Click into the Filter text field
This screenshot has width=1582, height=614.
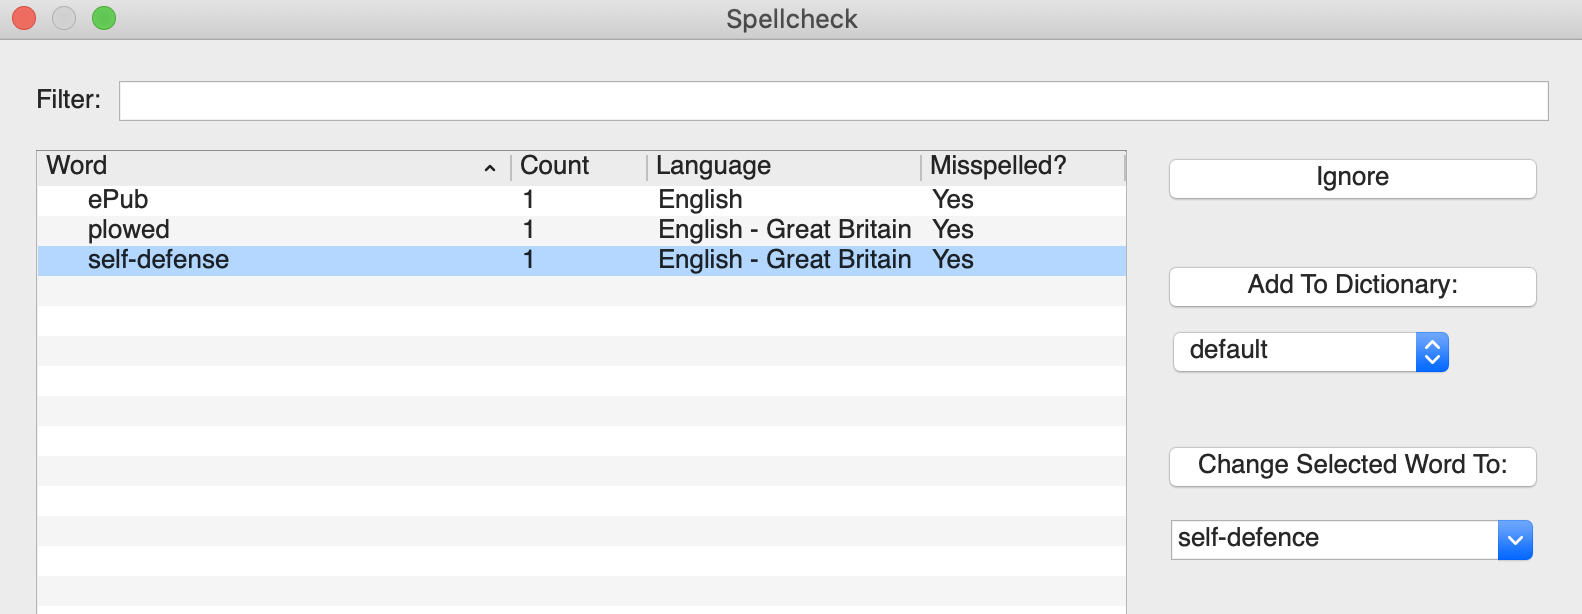pyautogui.click(x=833, y=101)
